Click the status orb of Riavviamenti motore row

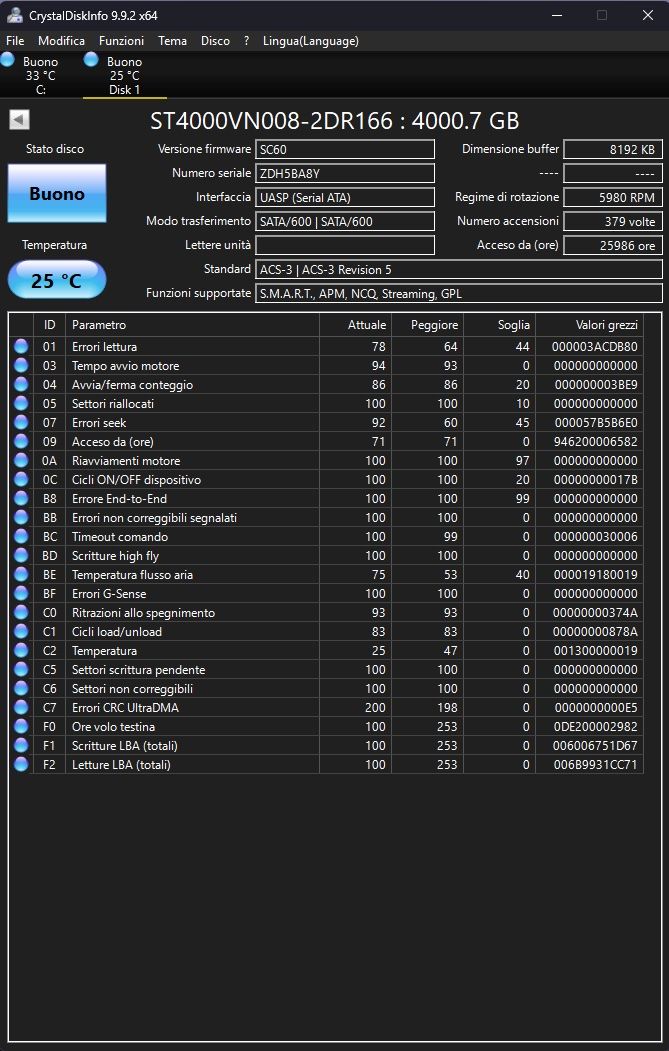coord(21,460)
